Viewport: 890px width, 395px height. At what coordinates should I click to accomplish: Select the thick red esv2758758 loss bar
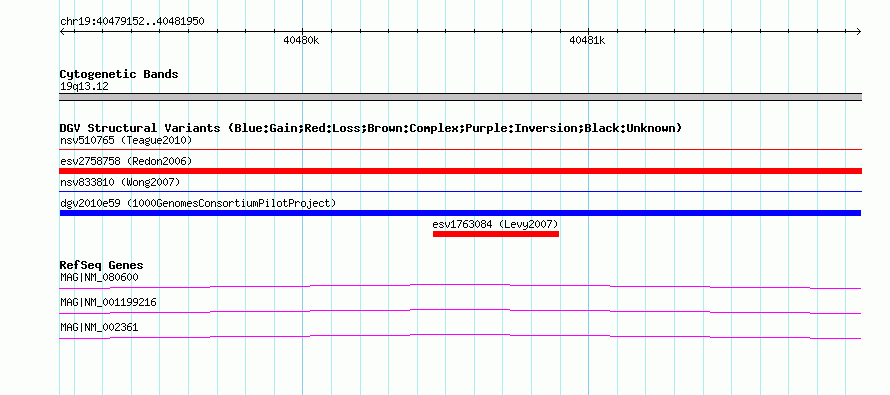460,171
